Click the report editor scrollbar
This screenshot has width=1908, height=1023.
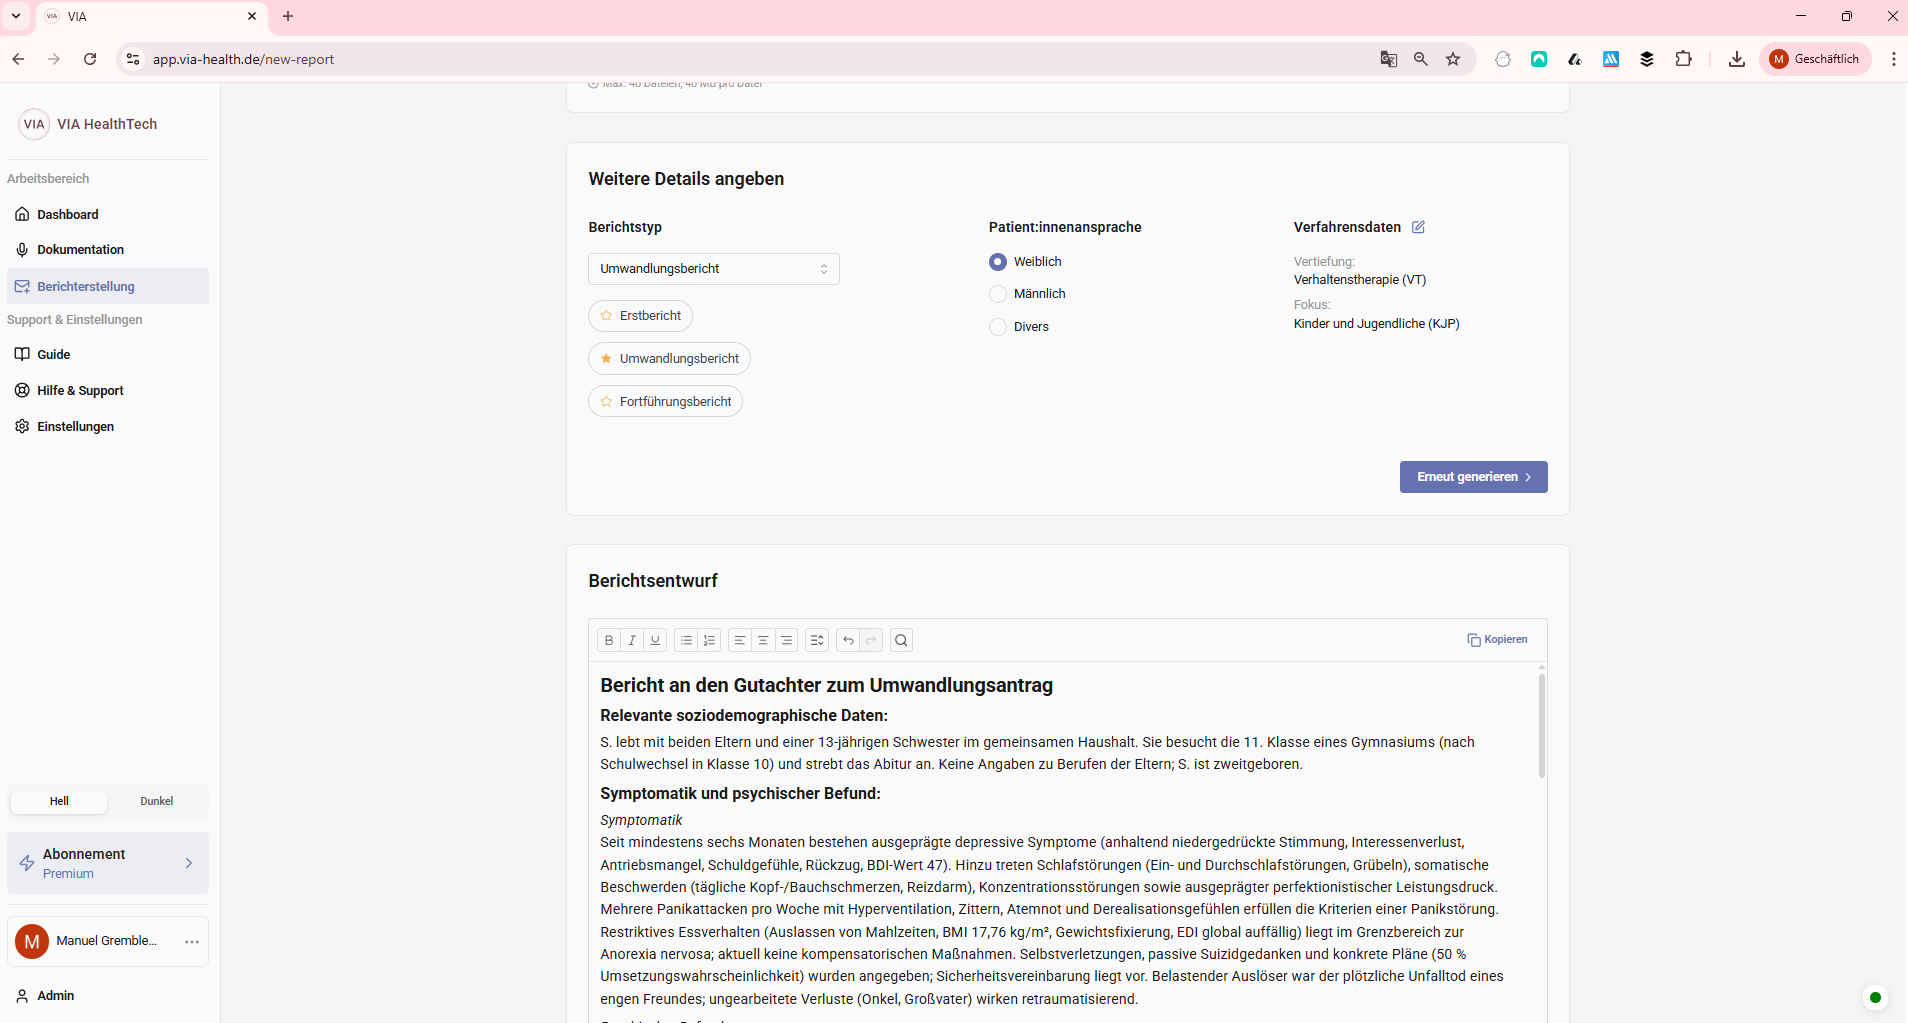pos(1541,726)
